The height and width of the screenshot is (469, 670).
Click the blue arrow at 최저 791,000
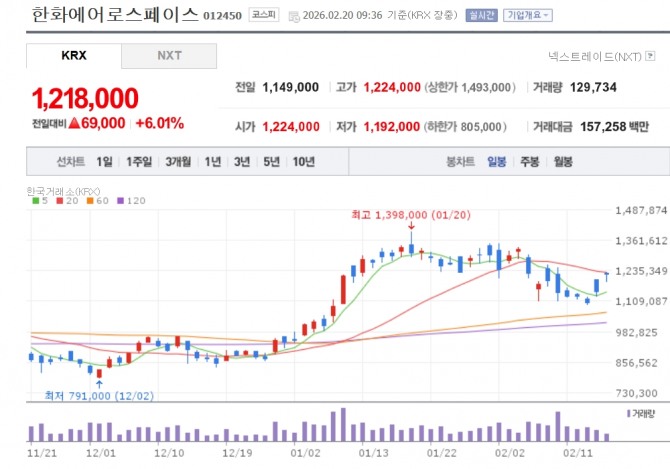tap(99, 384)
